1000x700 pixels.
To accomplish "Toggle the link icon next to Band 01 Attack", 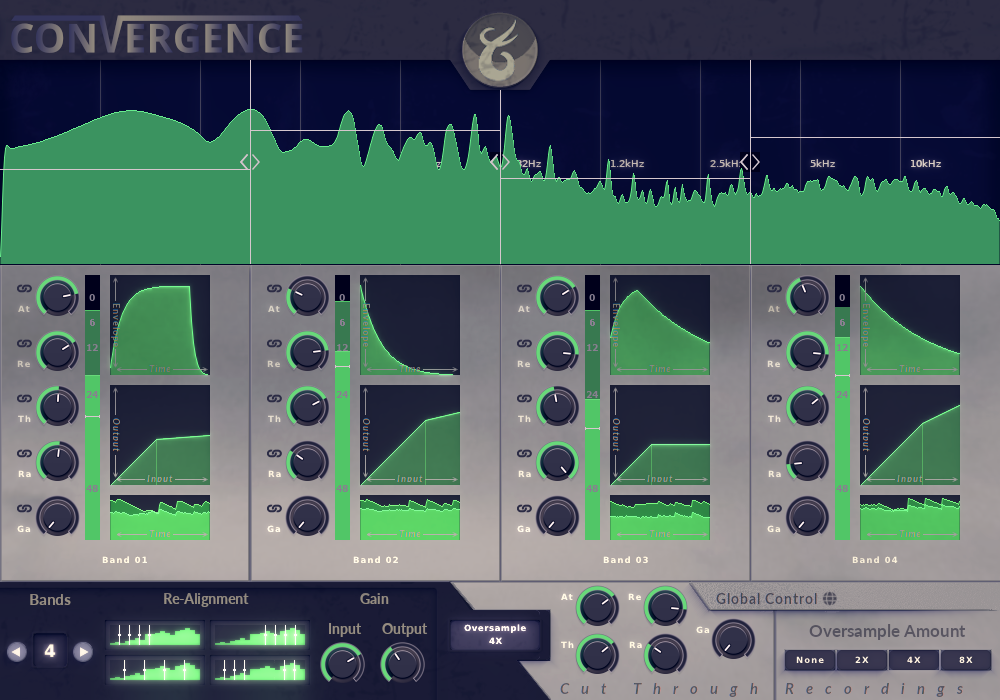I will click(23, 288).
